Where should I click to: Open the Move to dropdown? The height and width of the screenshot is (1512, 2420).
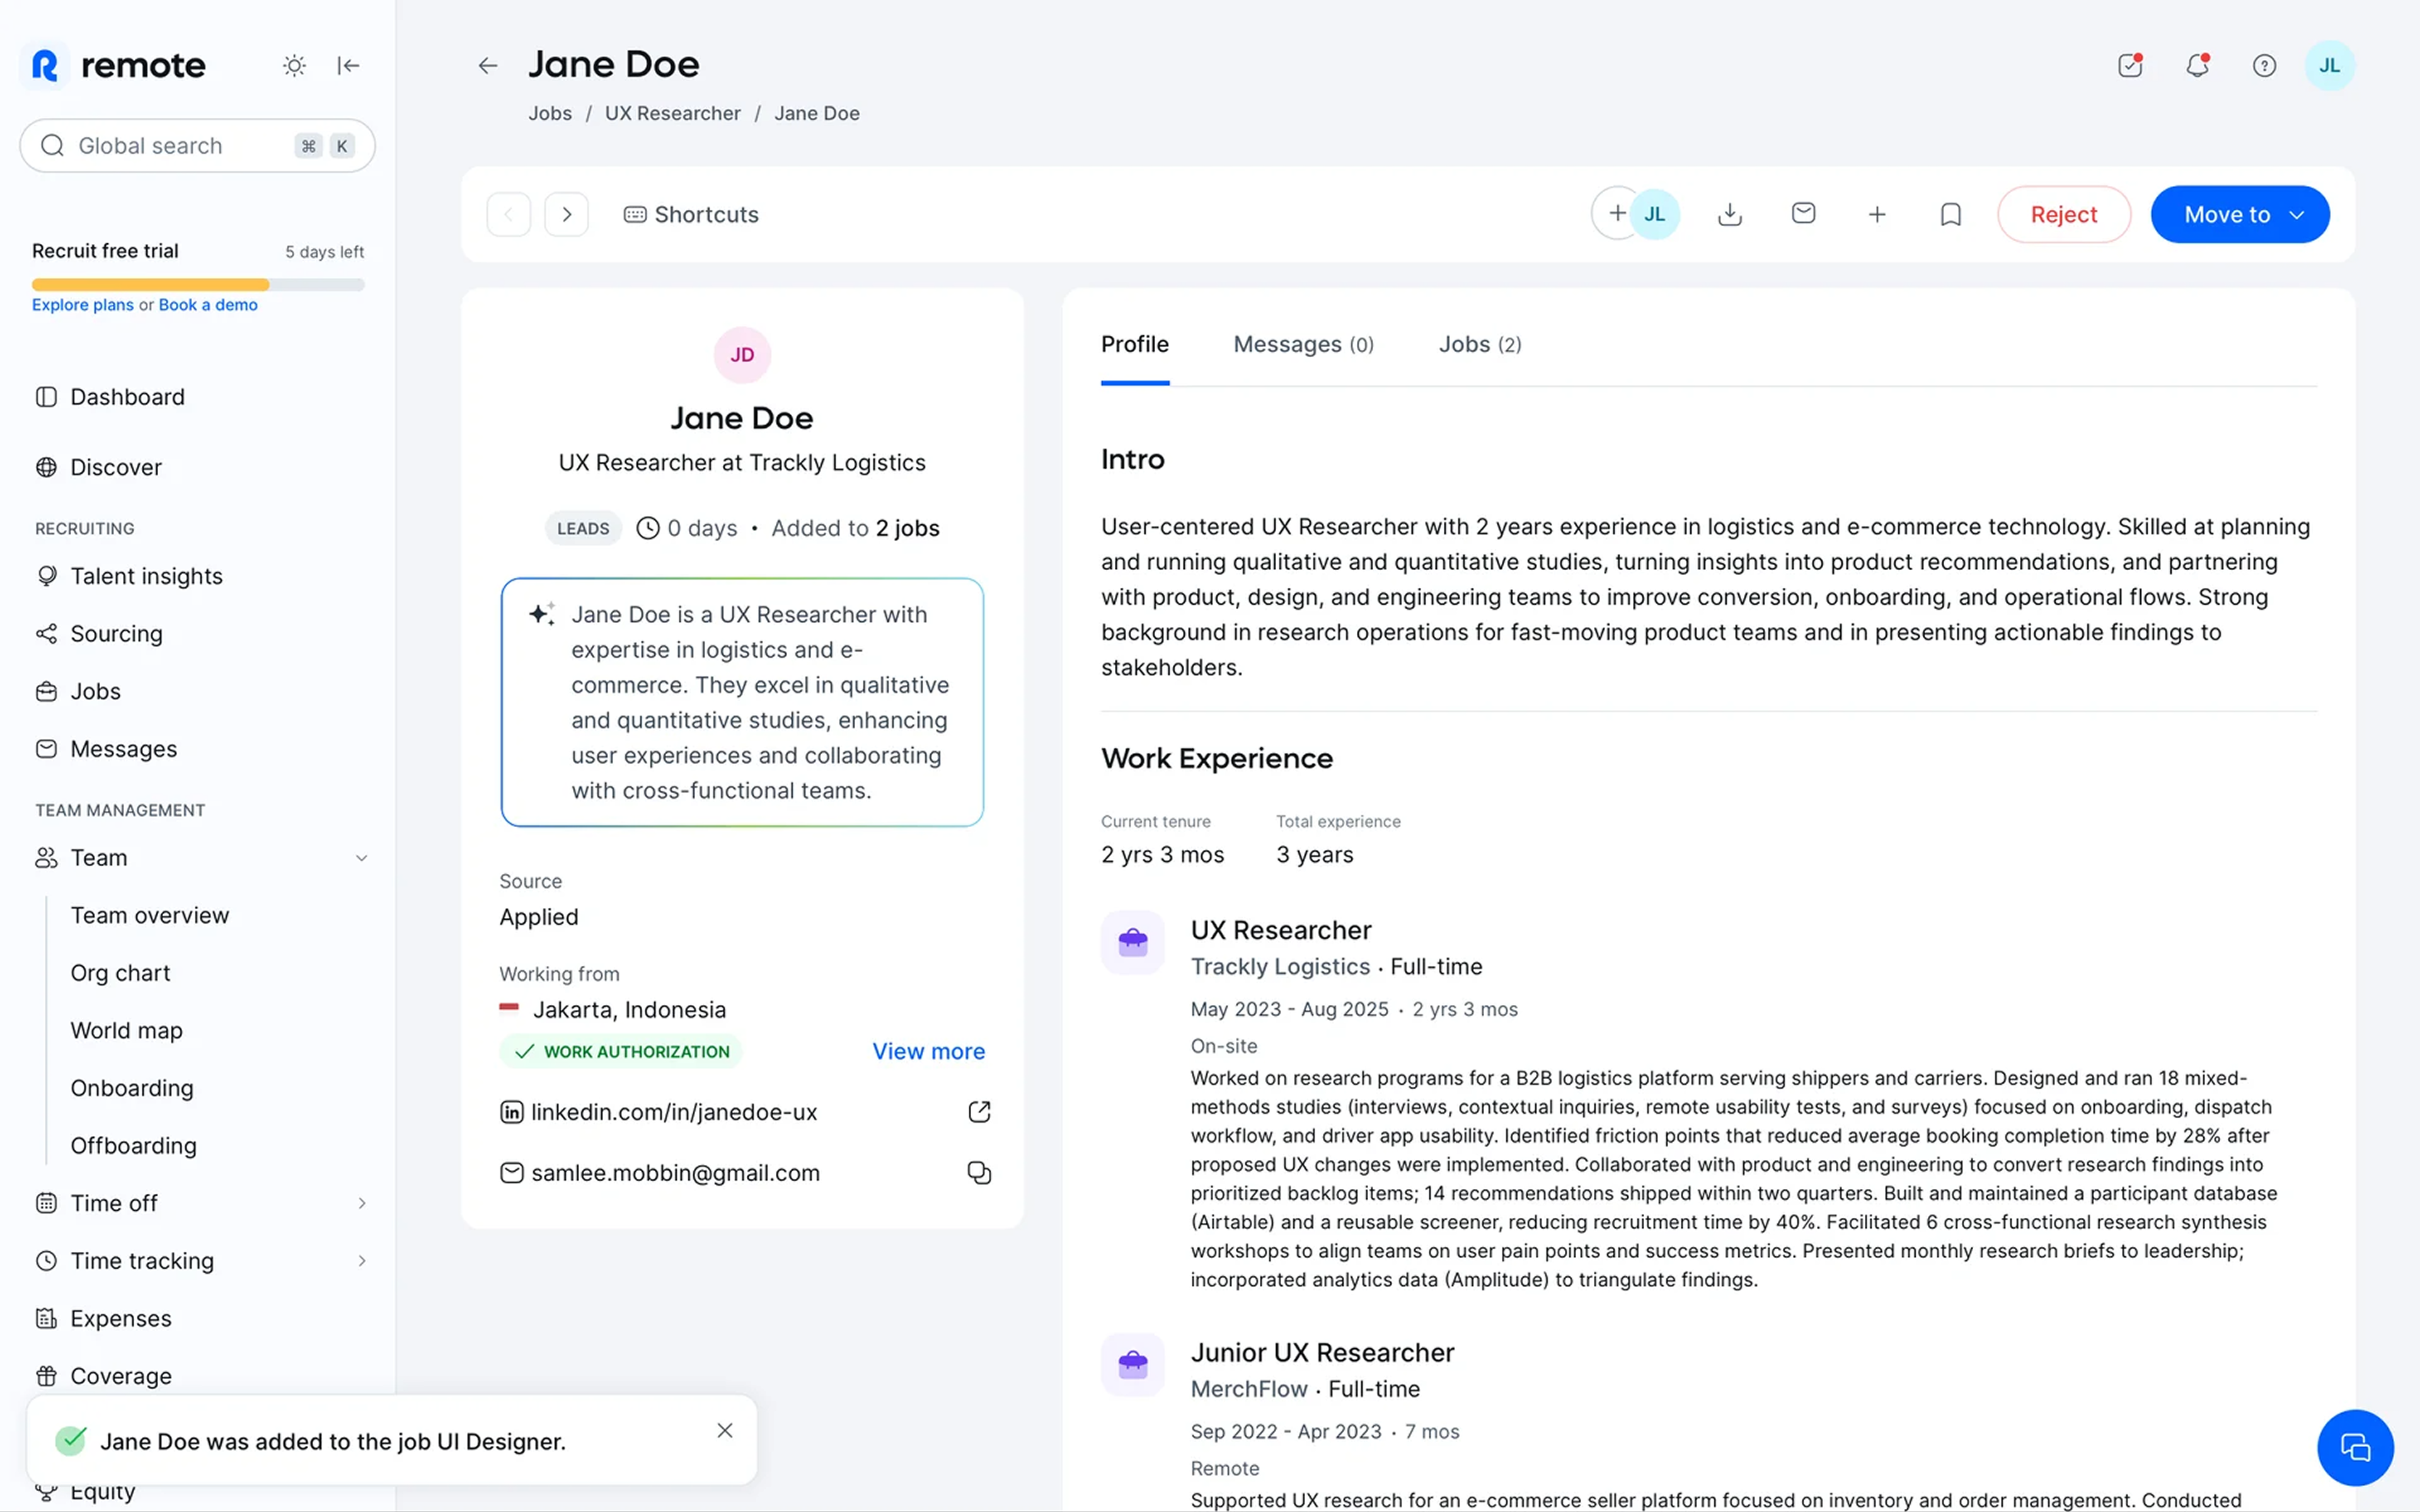pyautogui.click(x=2239, y=213)
